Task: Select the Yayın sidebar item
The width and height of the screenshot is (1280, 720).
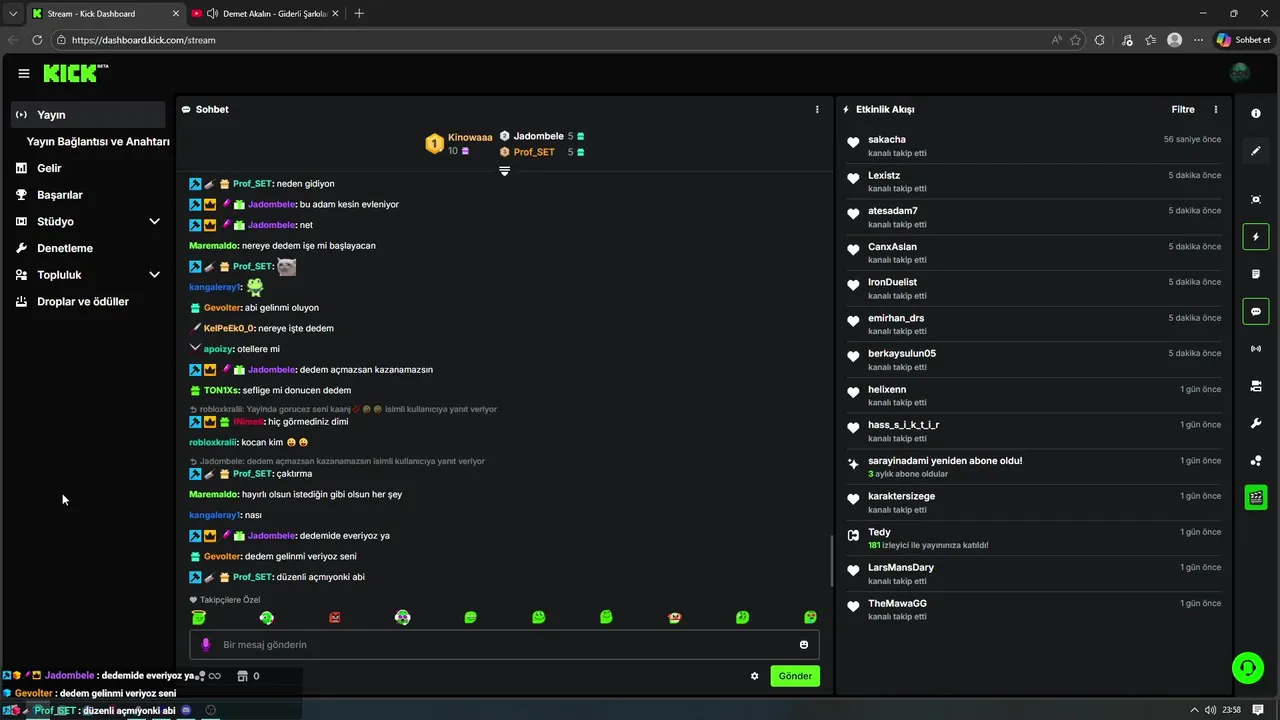Action: tap(88, 115)
